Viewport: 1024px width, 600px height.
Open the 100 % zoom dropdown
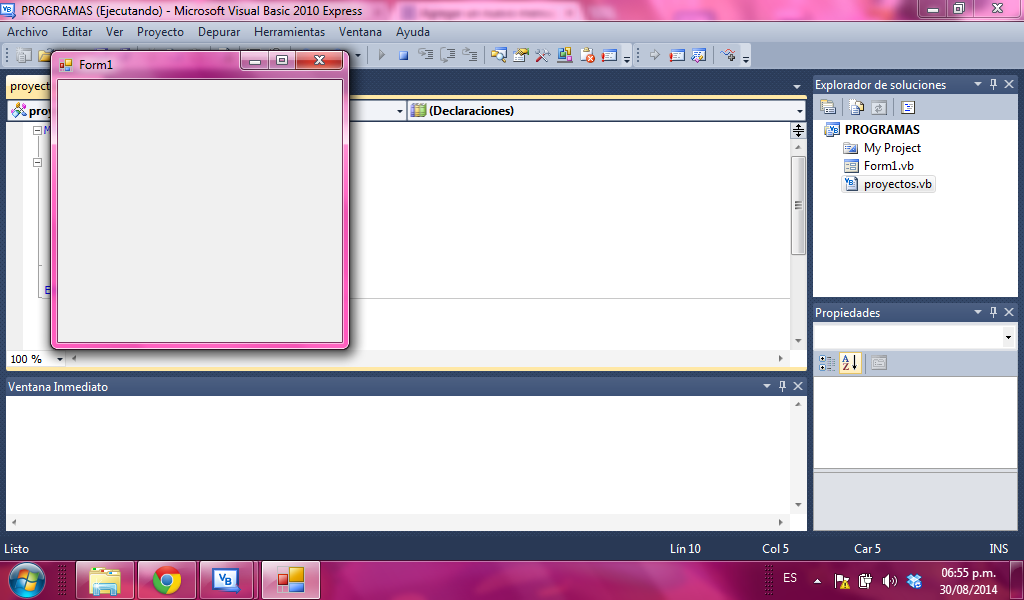click(x=59, y=359)
